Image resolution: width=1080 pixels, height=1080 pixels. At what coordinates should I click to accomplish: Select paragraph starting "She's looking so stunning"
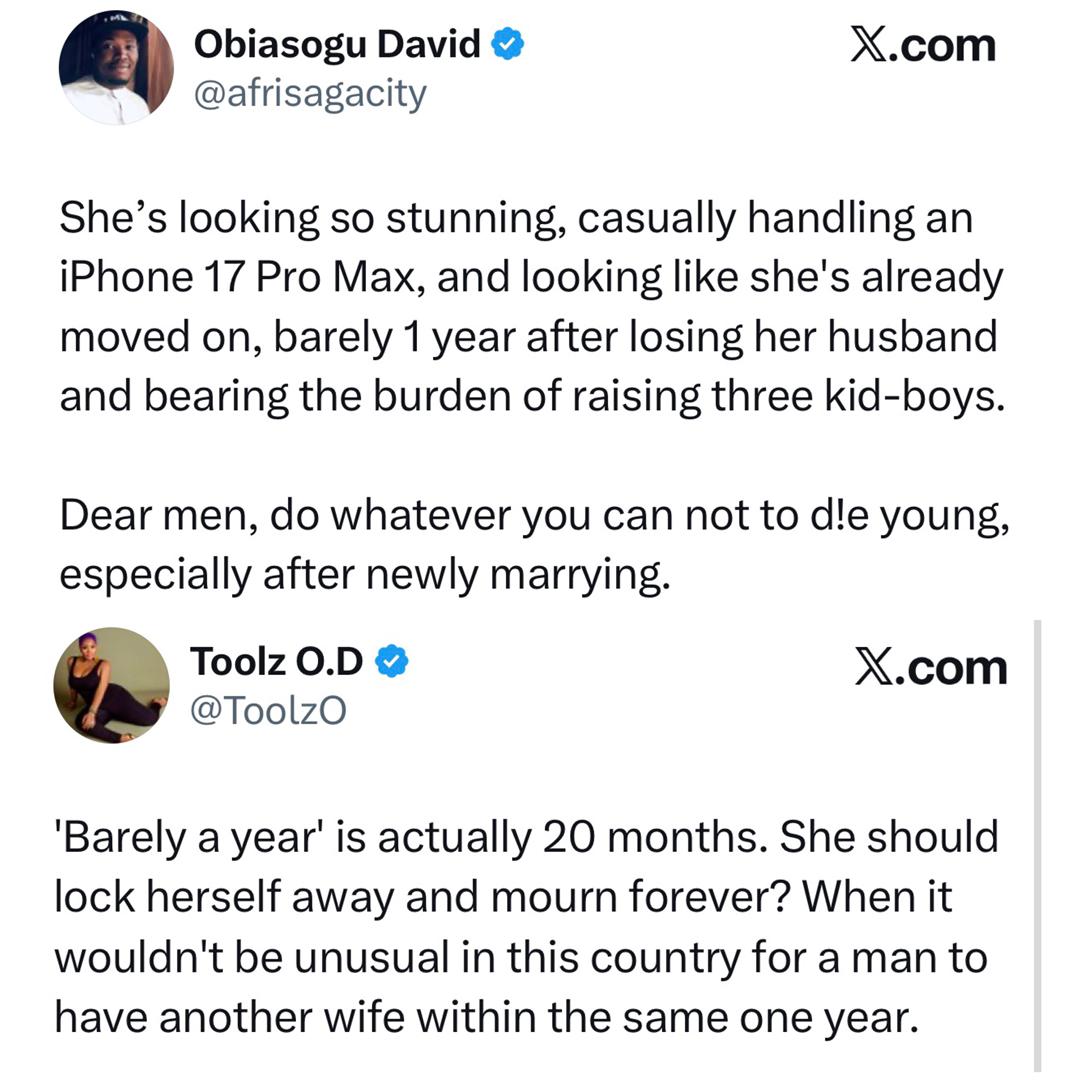pos(530,305)
